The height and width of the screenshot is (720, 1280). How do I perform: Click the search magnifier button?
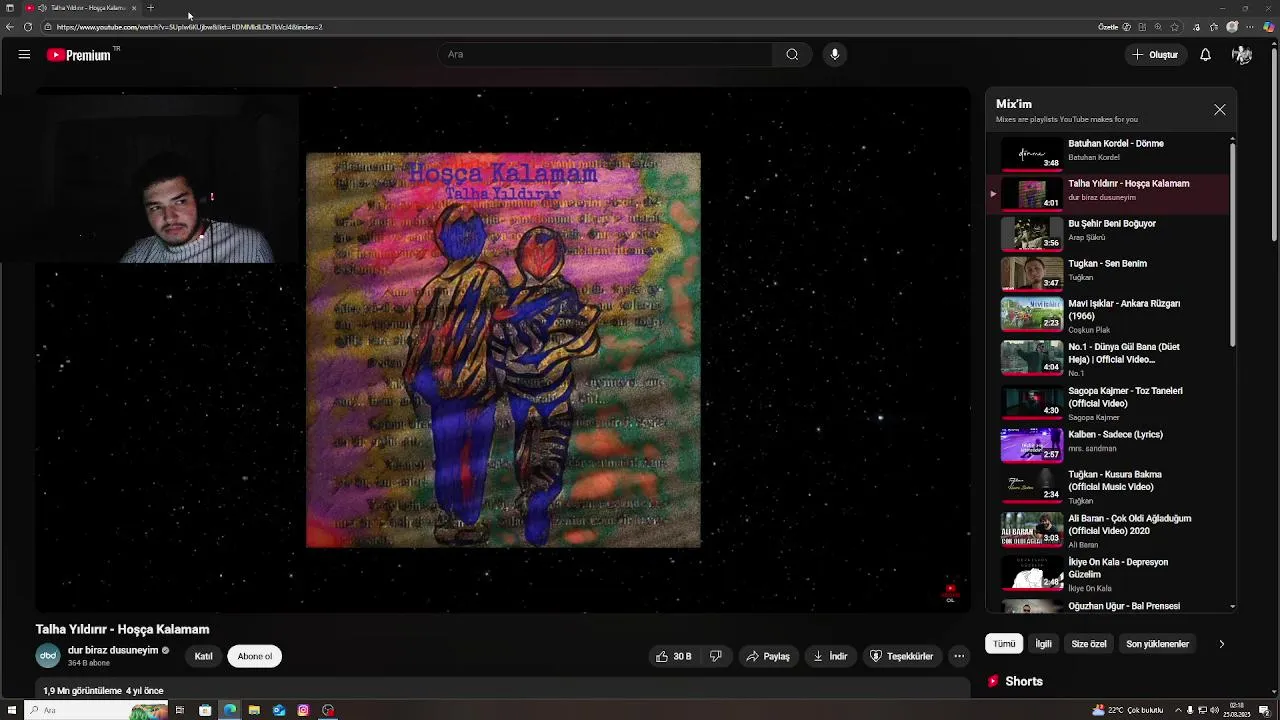pos(792,55)
